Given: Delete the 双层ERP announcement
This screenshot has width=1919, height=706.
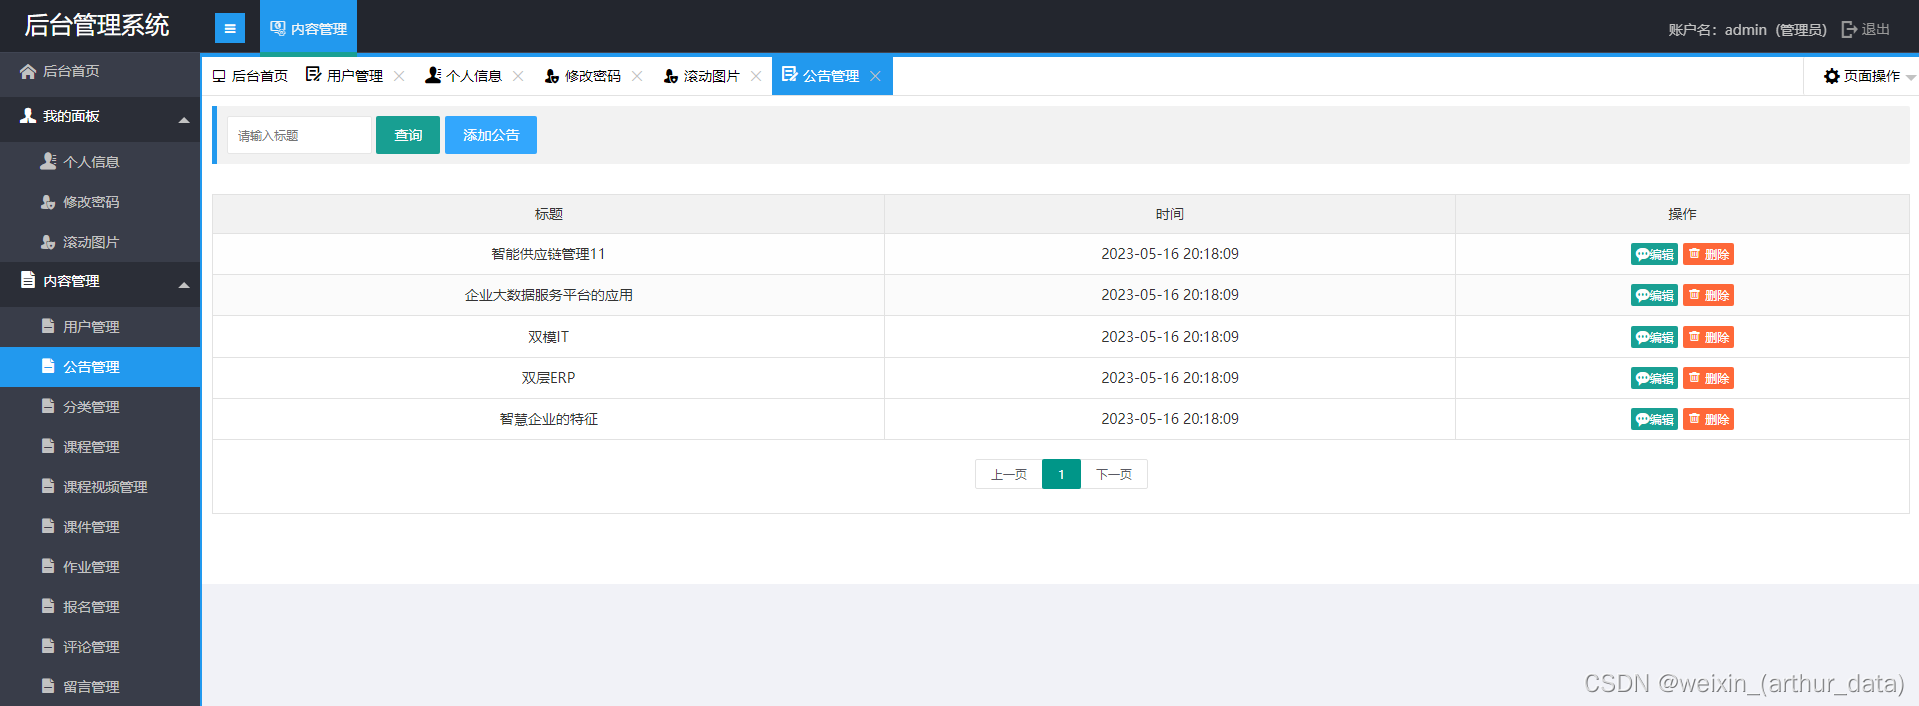Looking at the screenshot, I should (1708, 378).
